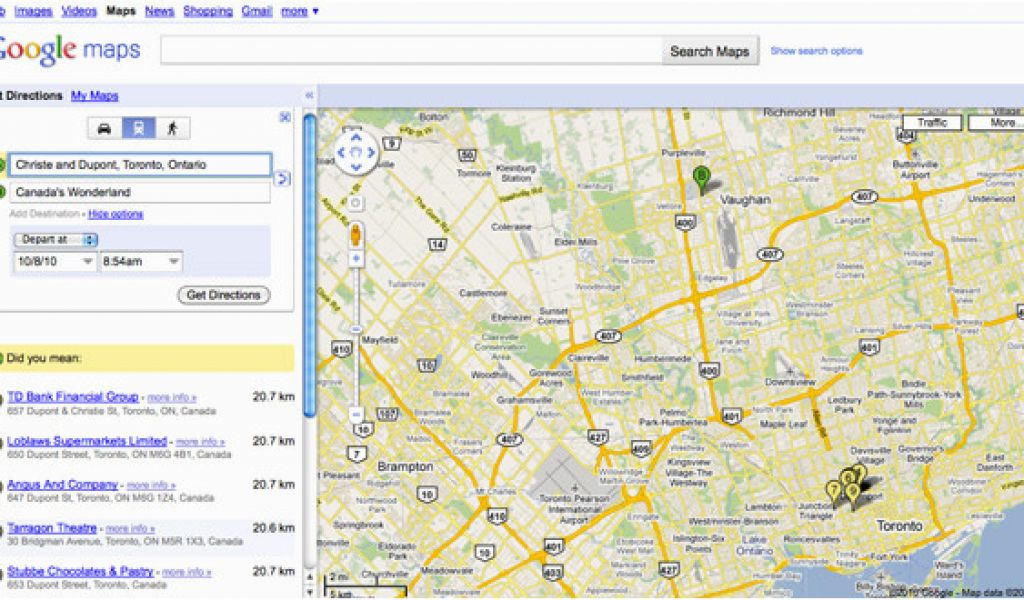This screenshot has width=1024, height=600.
Task: Click the 20.6 km distance for Tarragon Theatre
Action: 274,528
